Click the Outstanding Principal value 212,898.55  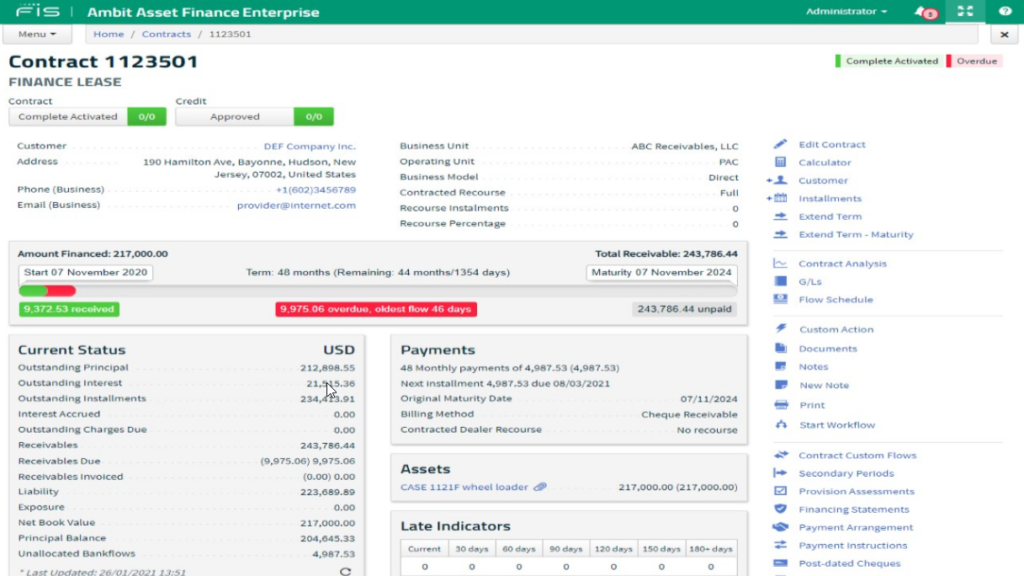327,368
